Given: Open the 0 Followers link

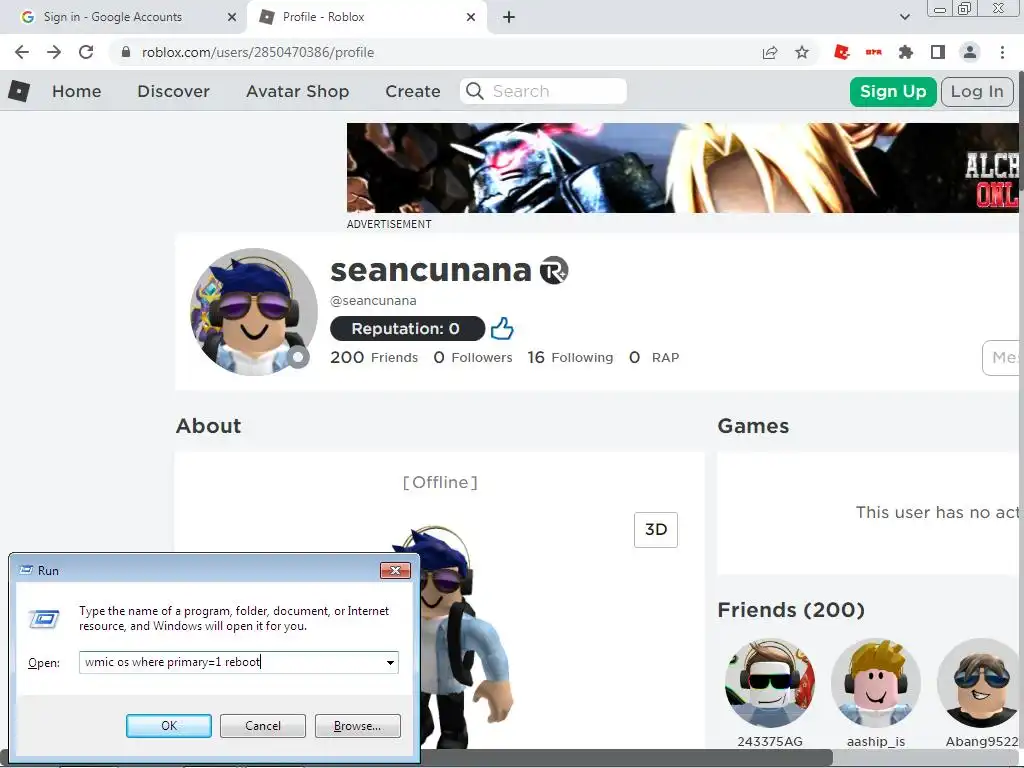Looking at the screenshot, I should [473, 357].
